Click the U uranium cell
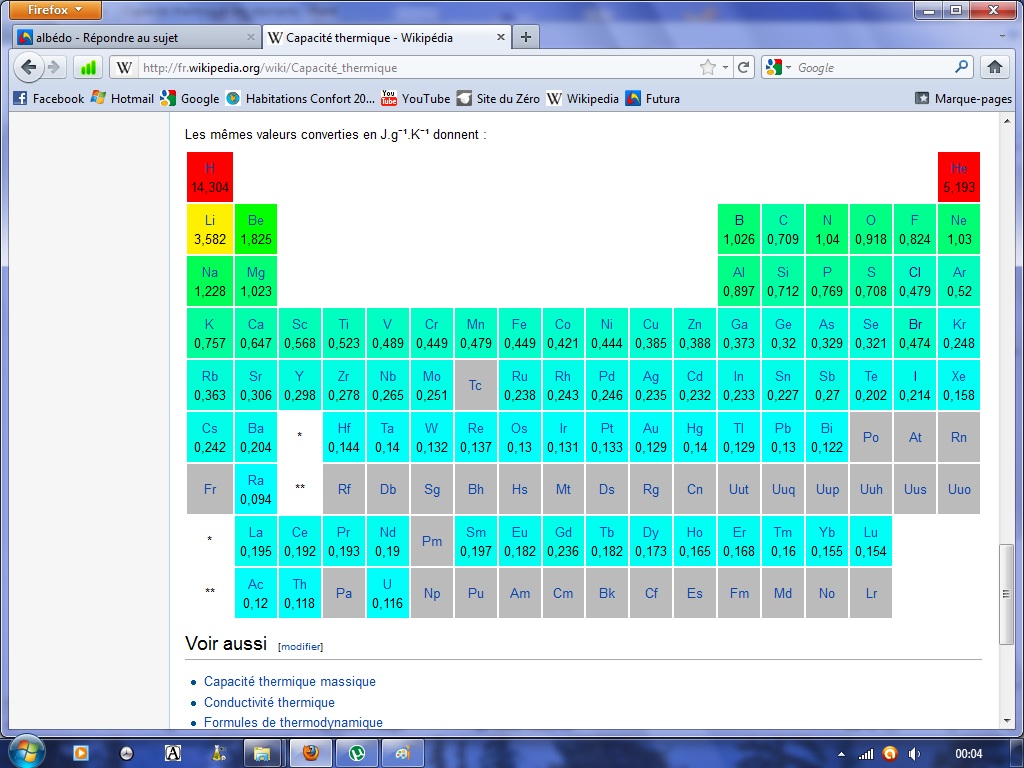The image size is (1024, 768). tap(387, 593)
